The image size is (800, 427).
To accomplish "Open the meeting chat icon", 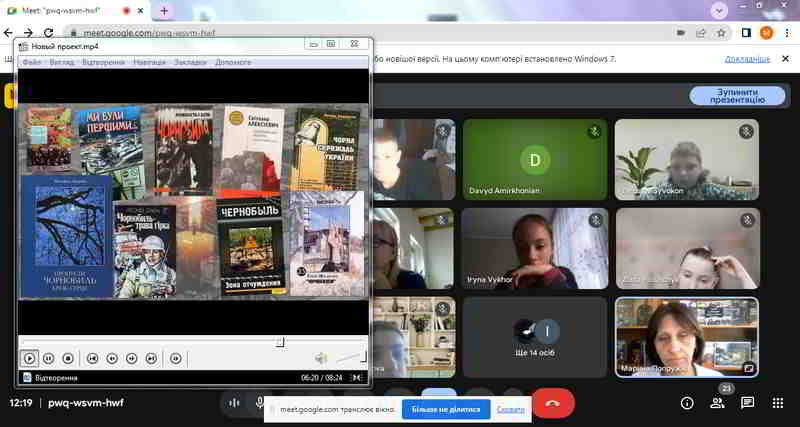I will click(747, 404).
